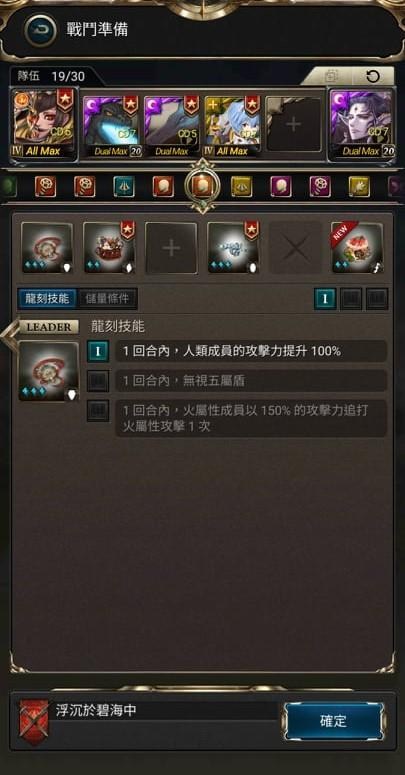Toggle dragon skill level II button at right

(351, 299)
